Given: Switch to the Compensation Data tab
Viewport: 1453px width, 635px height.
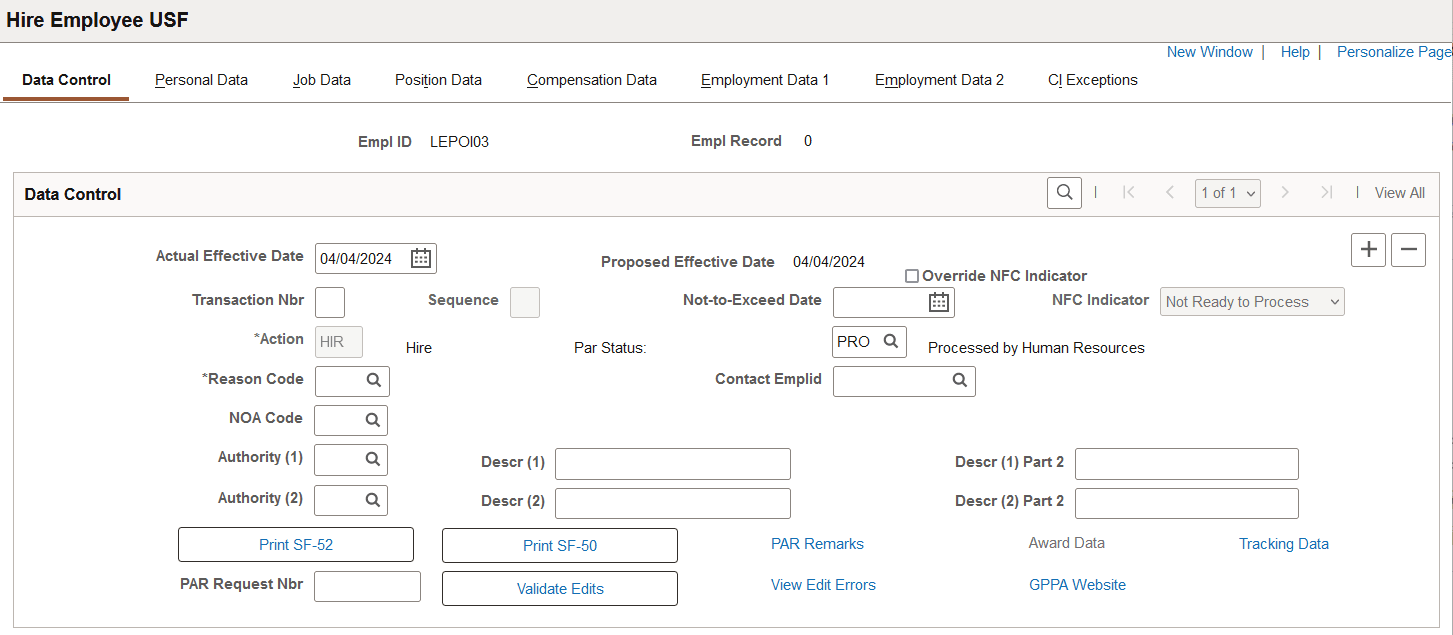Looking at the screenshot, I should click(591, 80).
